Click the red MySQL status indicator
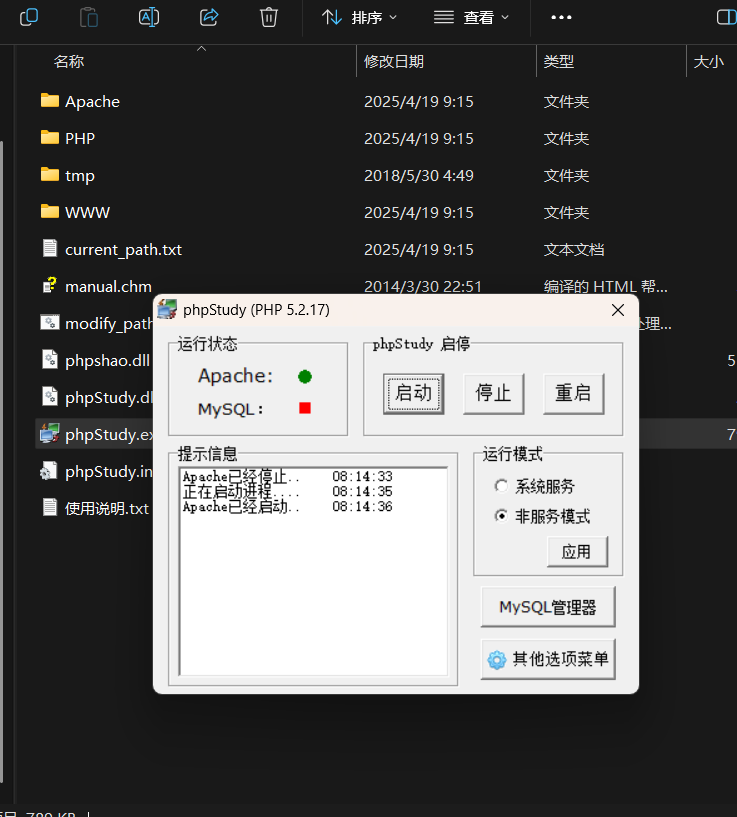Viewport: 737px width, 817px height. point(305,408)
